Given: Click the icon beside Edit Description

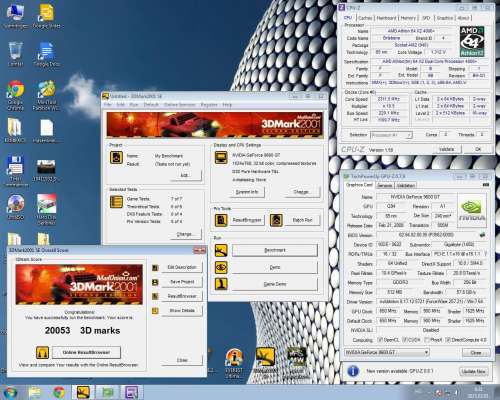Looking at the screenshot, I should (155, 267).
